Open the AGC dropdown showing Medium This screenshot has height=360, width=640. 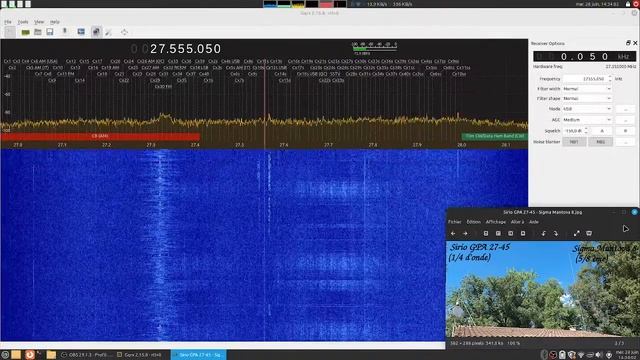click(587, 120)
